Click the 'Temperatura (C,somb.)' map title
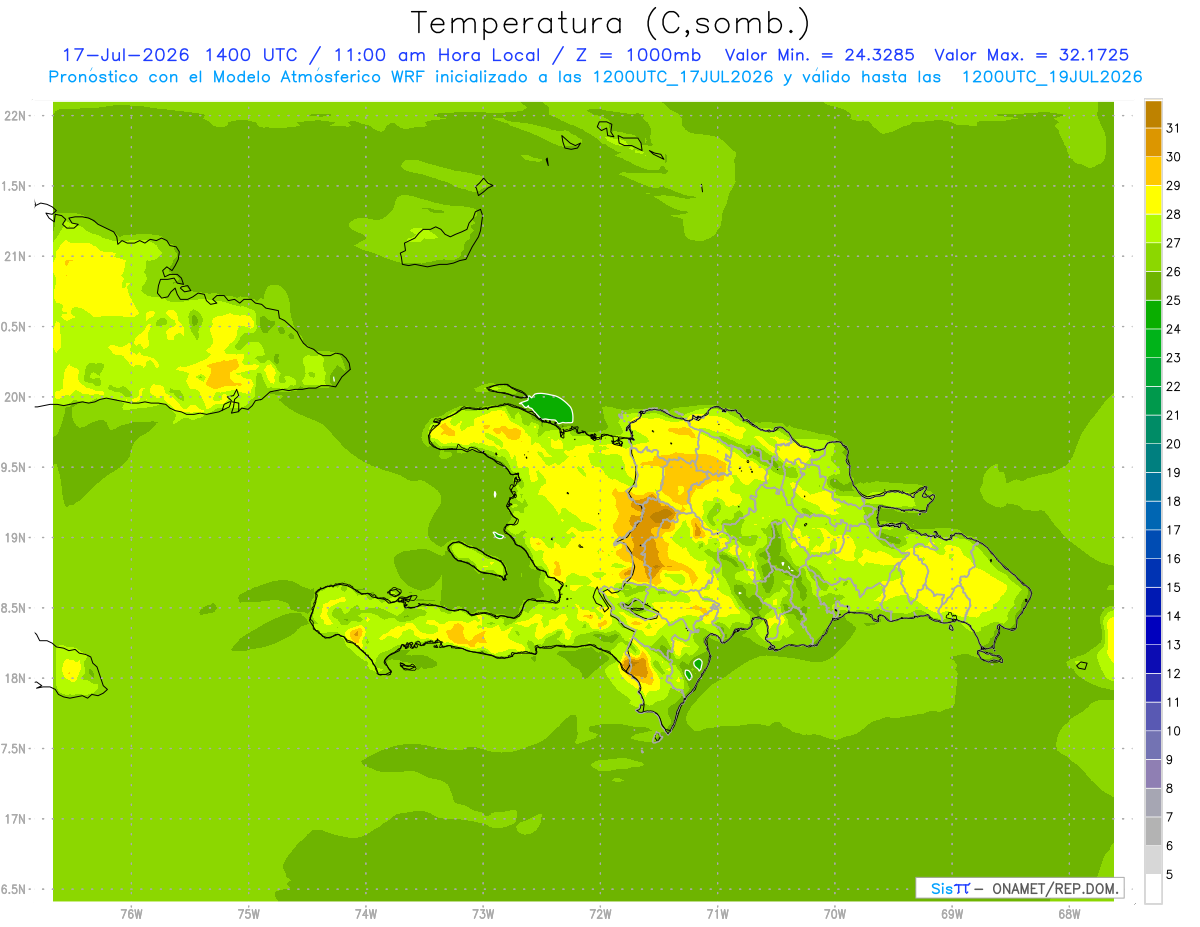 tap(611, 23)
